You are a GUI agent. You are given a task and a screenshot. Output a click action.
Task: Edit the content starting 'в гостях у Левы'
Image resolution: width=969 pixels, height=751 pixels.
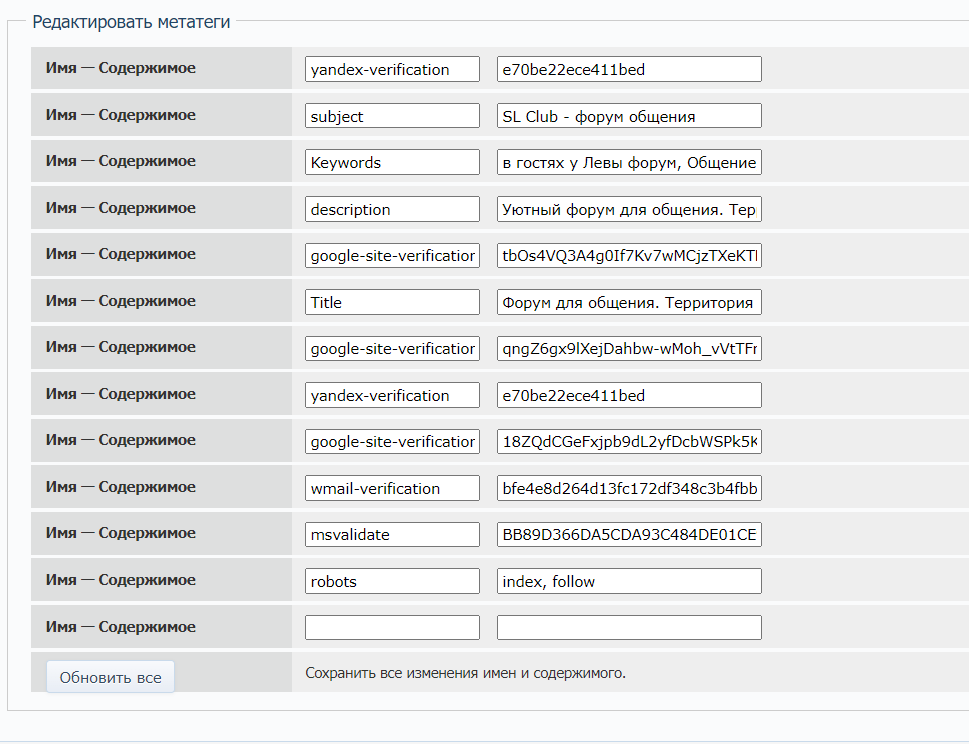click(629, 162)
